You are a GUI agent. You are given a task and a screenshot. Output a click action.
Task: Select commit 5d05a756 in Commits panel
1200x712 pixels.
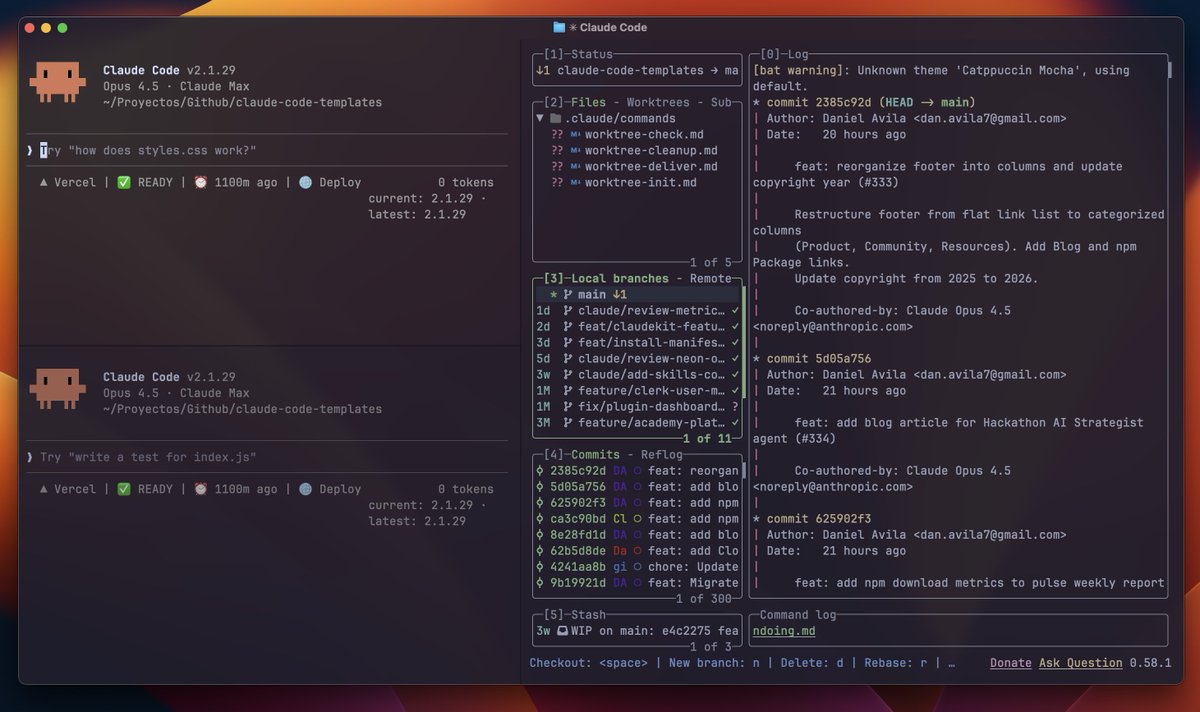coord(637,486)
